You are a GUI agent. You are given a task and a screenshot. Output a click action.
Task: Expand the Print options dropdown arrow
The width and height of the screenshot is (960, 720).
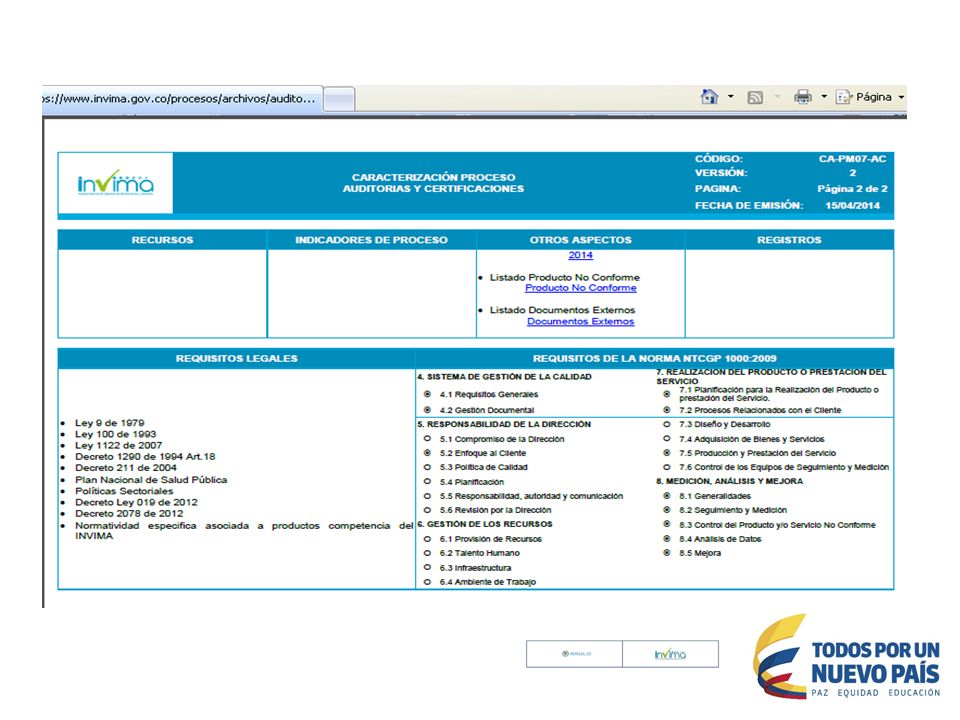pyautogui.click(x=824, y=97)
